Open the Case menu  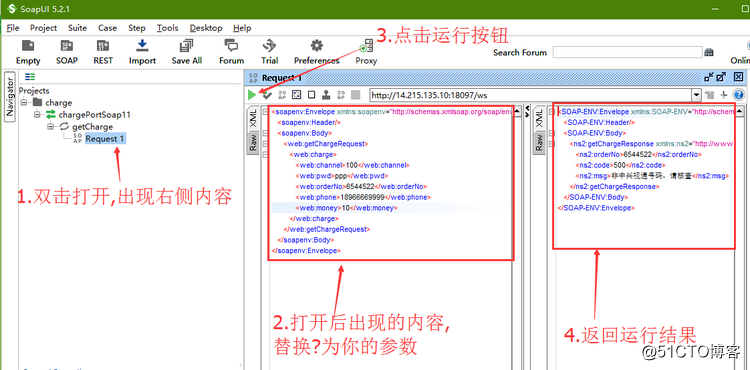click(x=107, y=28)
